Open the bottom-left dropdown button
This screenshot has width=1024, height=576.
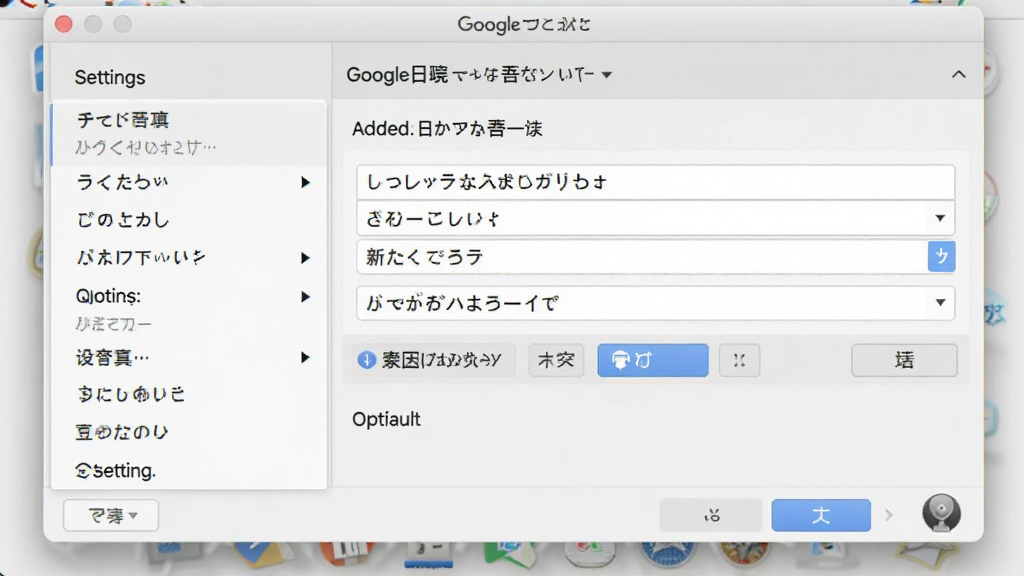[x=110, y=515]
